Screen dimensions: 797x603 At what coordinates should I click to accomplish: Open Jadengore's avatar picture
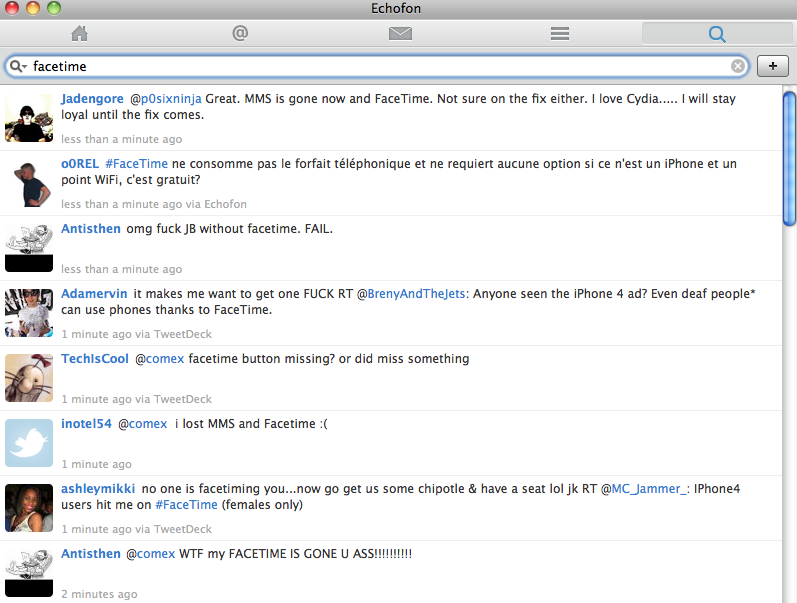click(x=29, y=118)
